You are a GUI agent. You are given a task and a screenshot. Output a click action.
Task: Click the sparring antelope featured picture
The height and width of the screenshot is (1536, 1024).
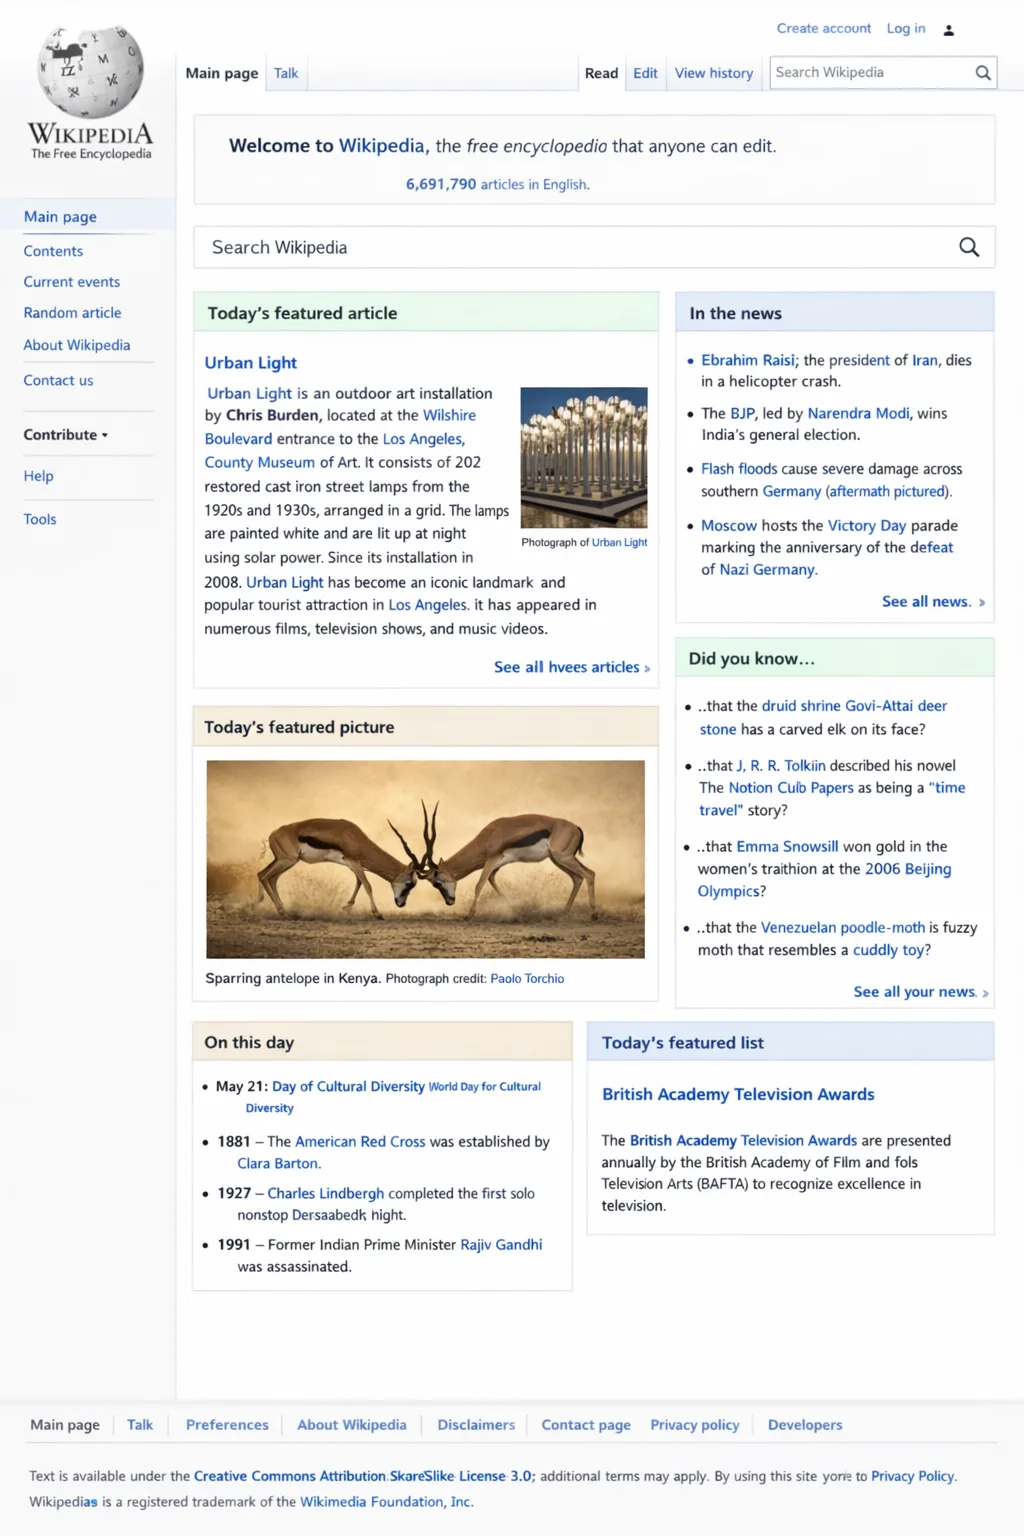point(425,859)
